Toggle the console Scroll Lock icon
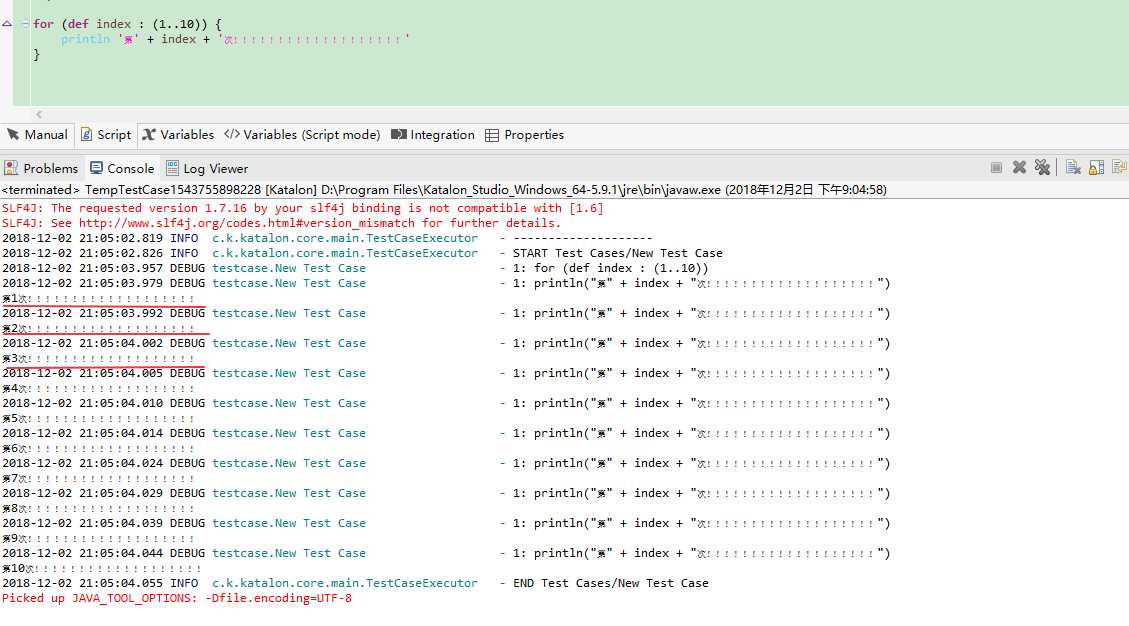Screen dimensions: 1129x626 click(x=1097, y=168)
